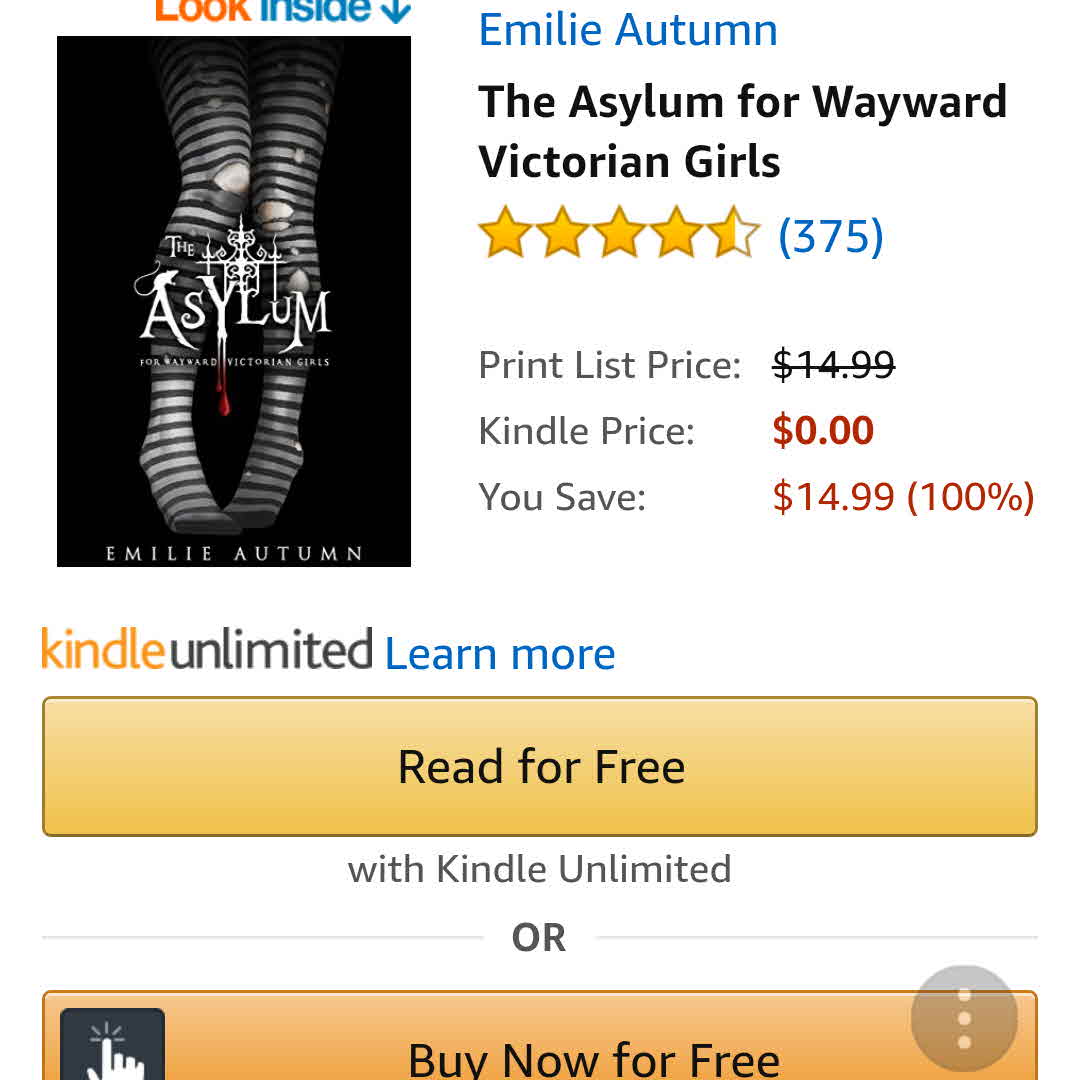Image resolution: width=1080 pixels, height=1080 pixels.
Task: Follow the Learn more link for Kindle Unlimited
Action: pyautogui.click(x=500, y=654)
